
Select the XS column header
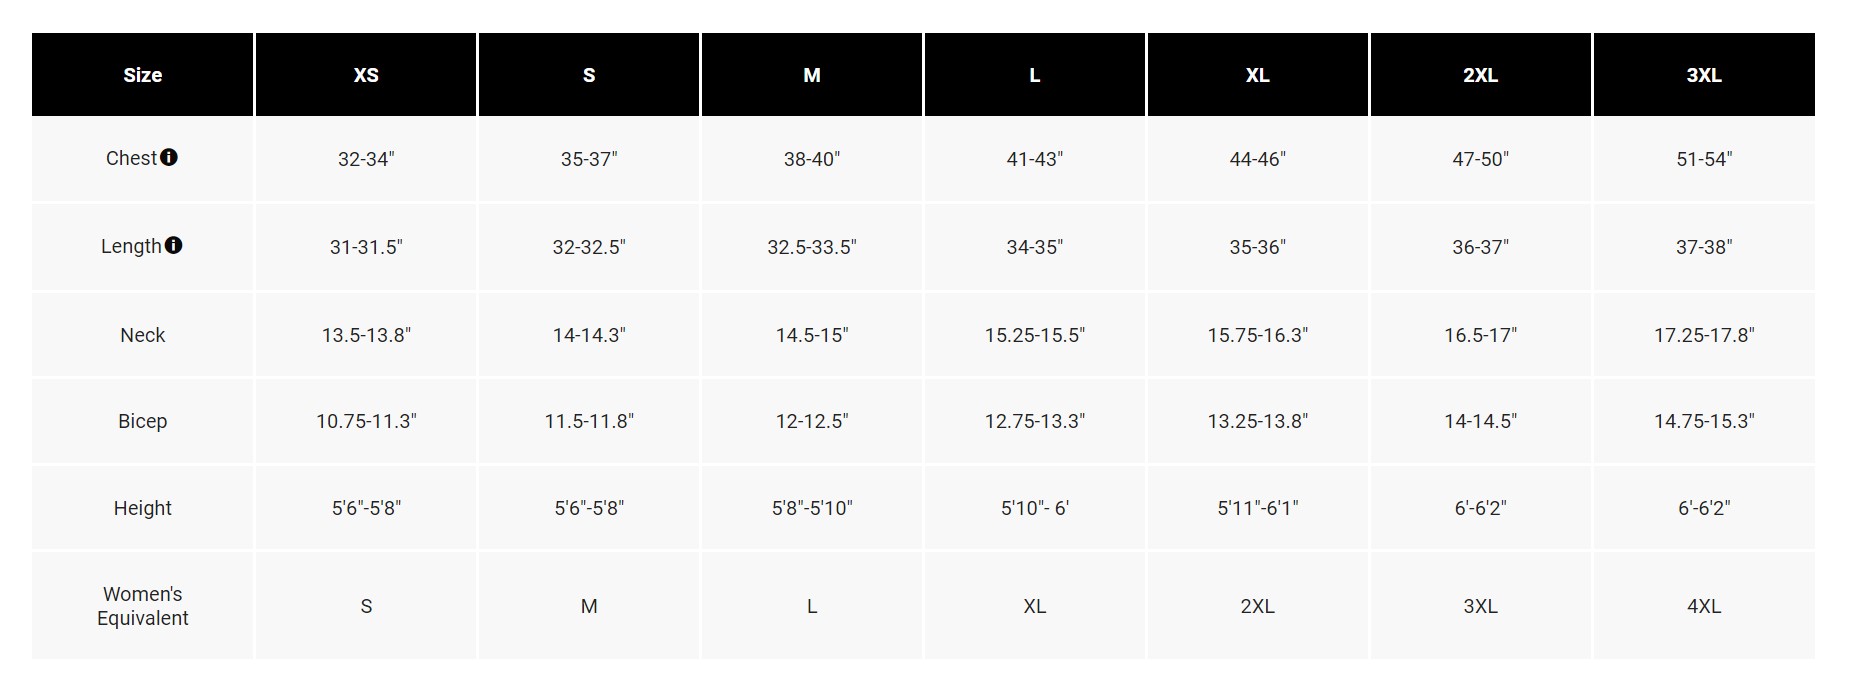point(366,75)
